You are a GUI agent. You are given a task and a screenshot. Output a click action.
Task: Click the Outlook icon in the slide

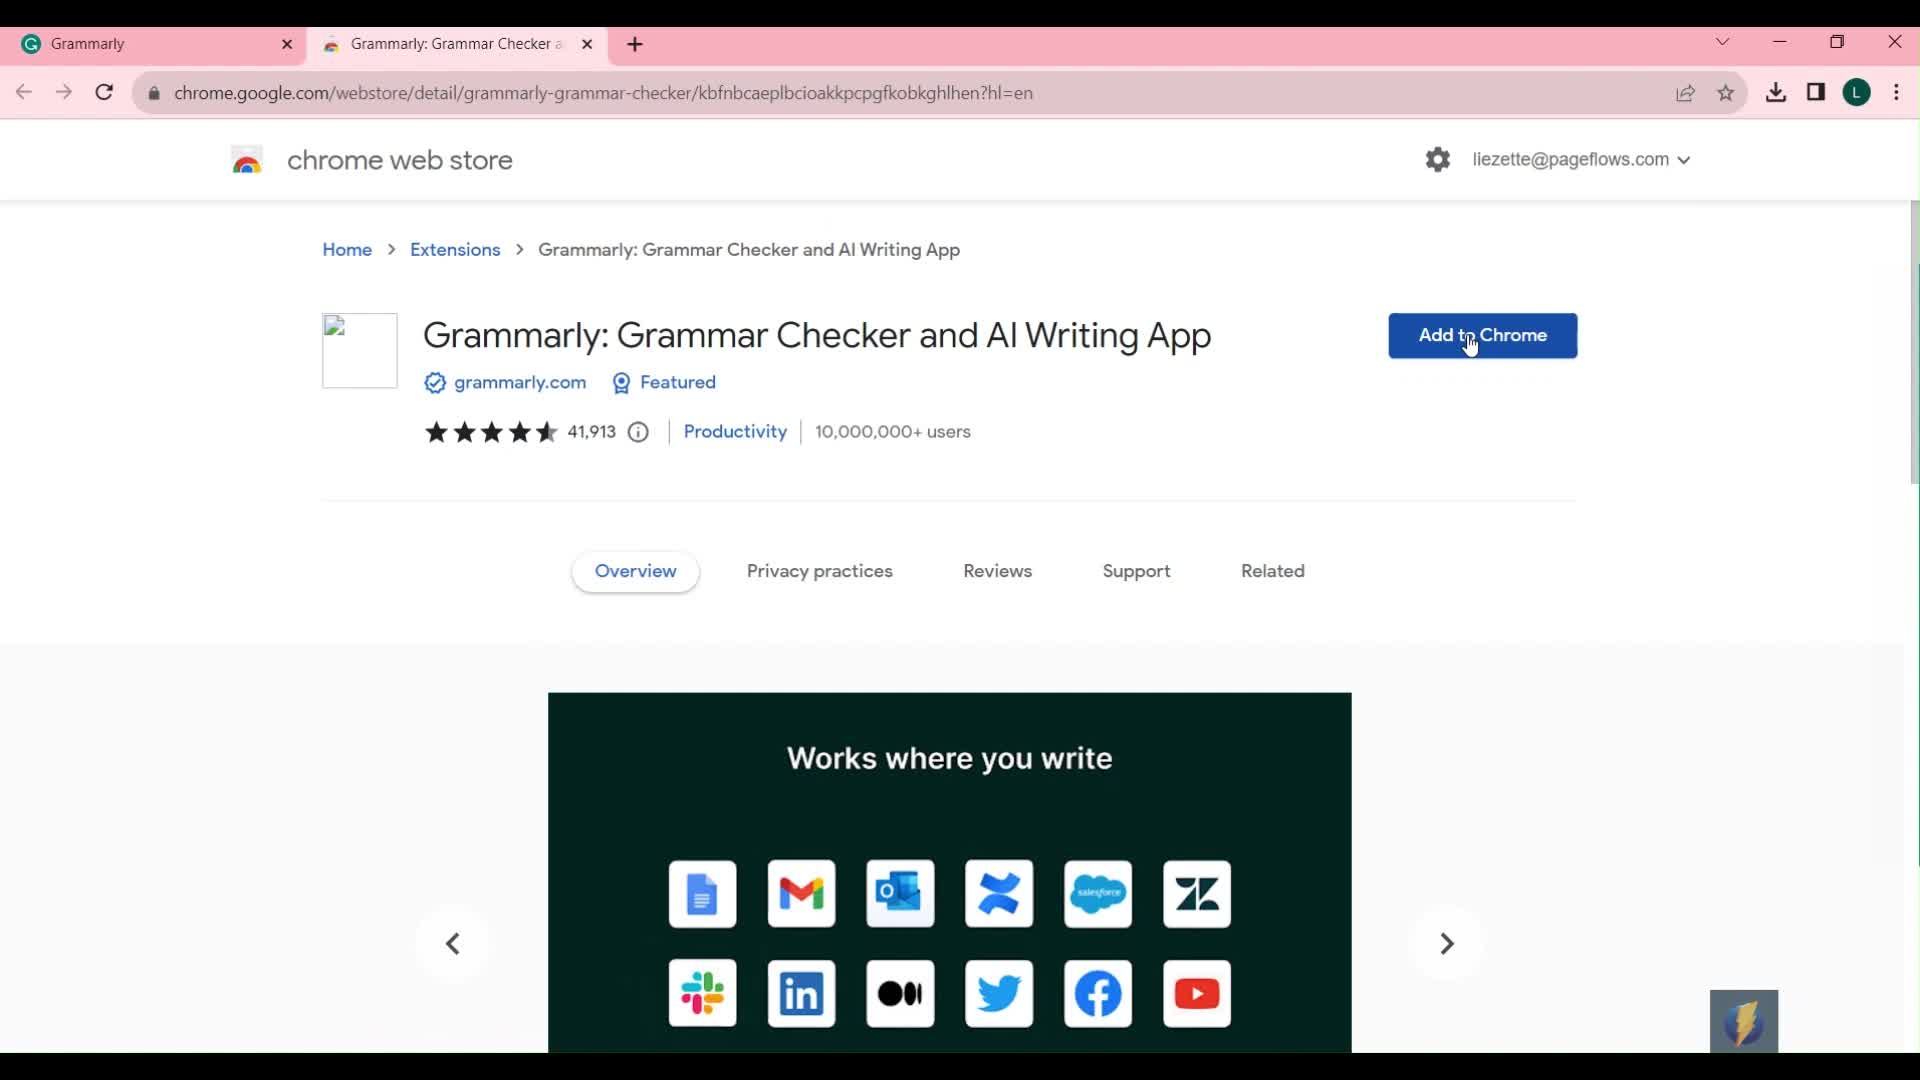click(900, 894)
